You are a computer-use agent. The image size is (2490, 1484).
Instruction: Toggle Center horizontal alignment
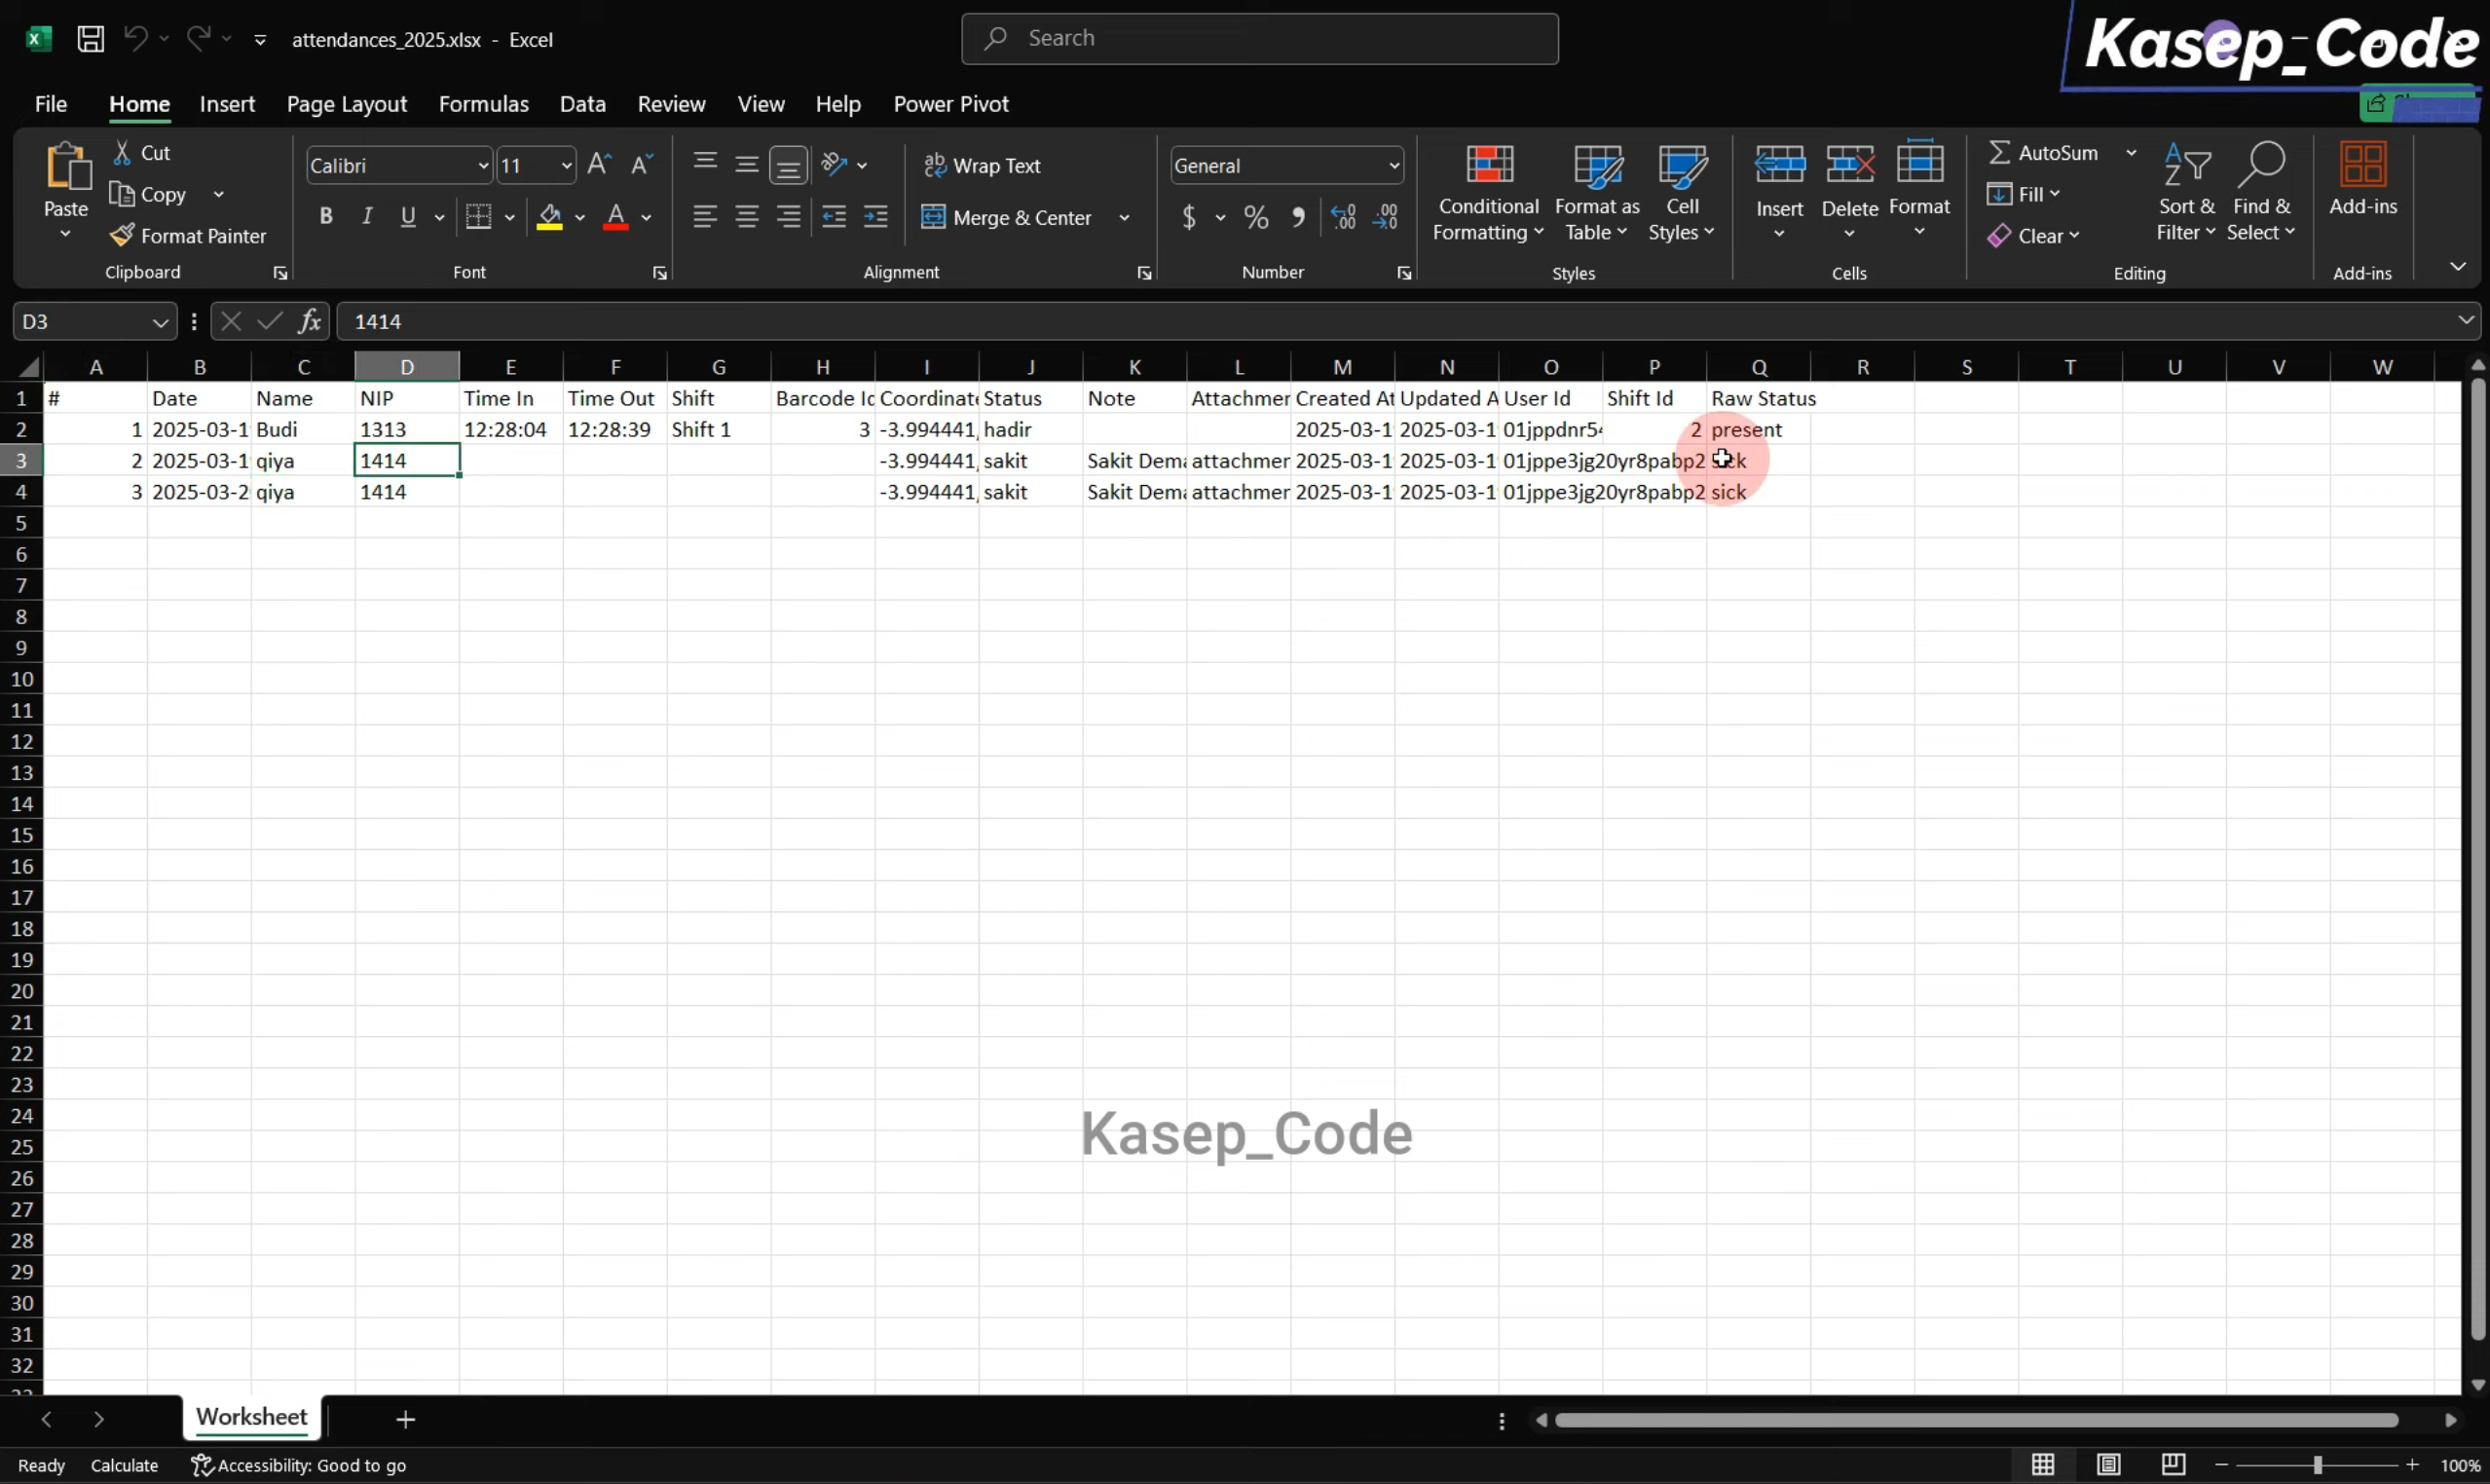(x=746, y=216)
